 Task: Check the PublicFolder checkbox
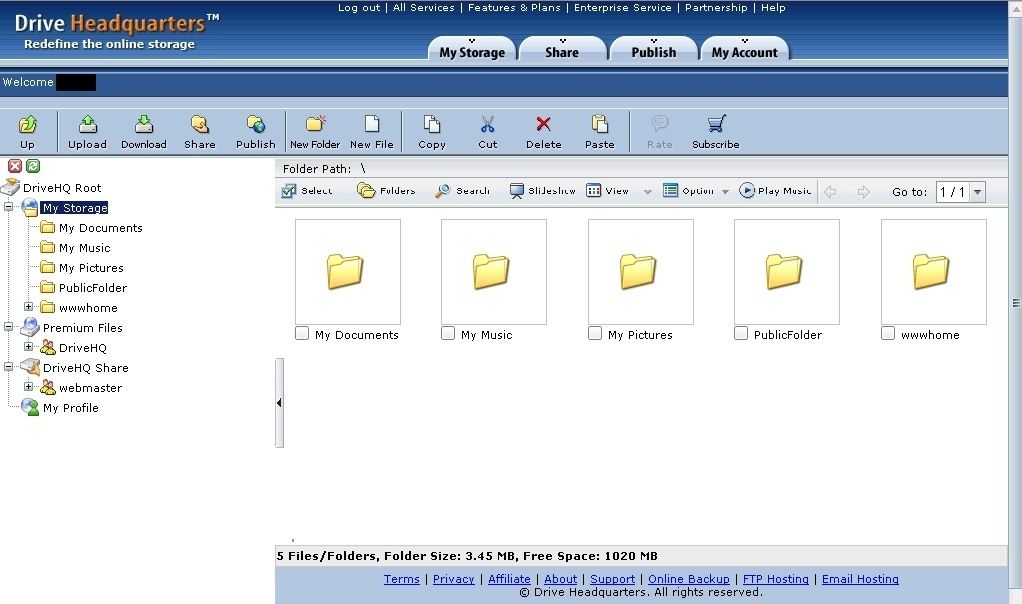coord(740,334)
